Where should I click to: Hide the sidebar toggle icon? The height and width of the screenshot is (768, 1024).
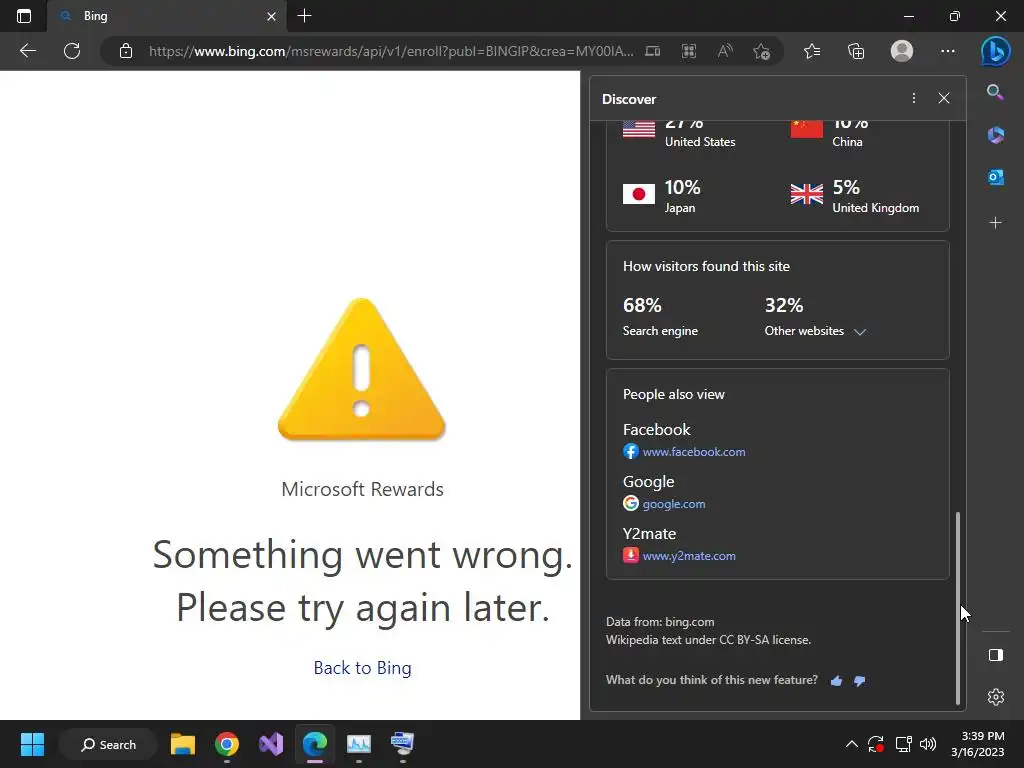point(995,655)
